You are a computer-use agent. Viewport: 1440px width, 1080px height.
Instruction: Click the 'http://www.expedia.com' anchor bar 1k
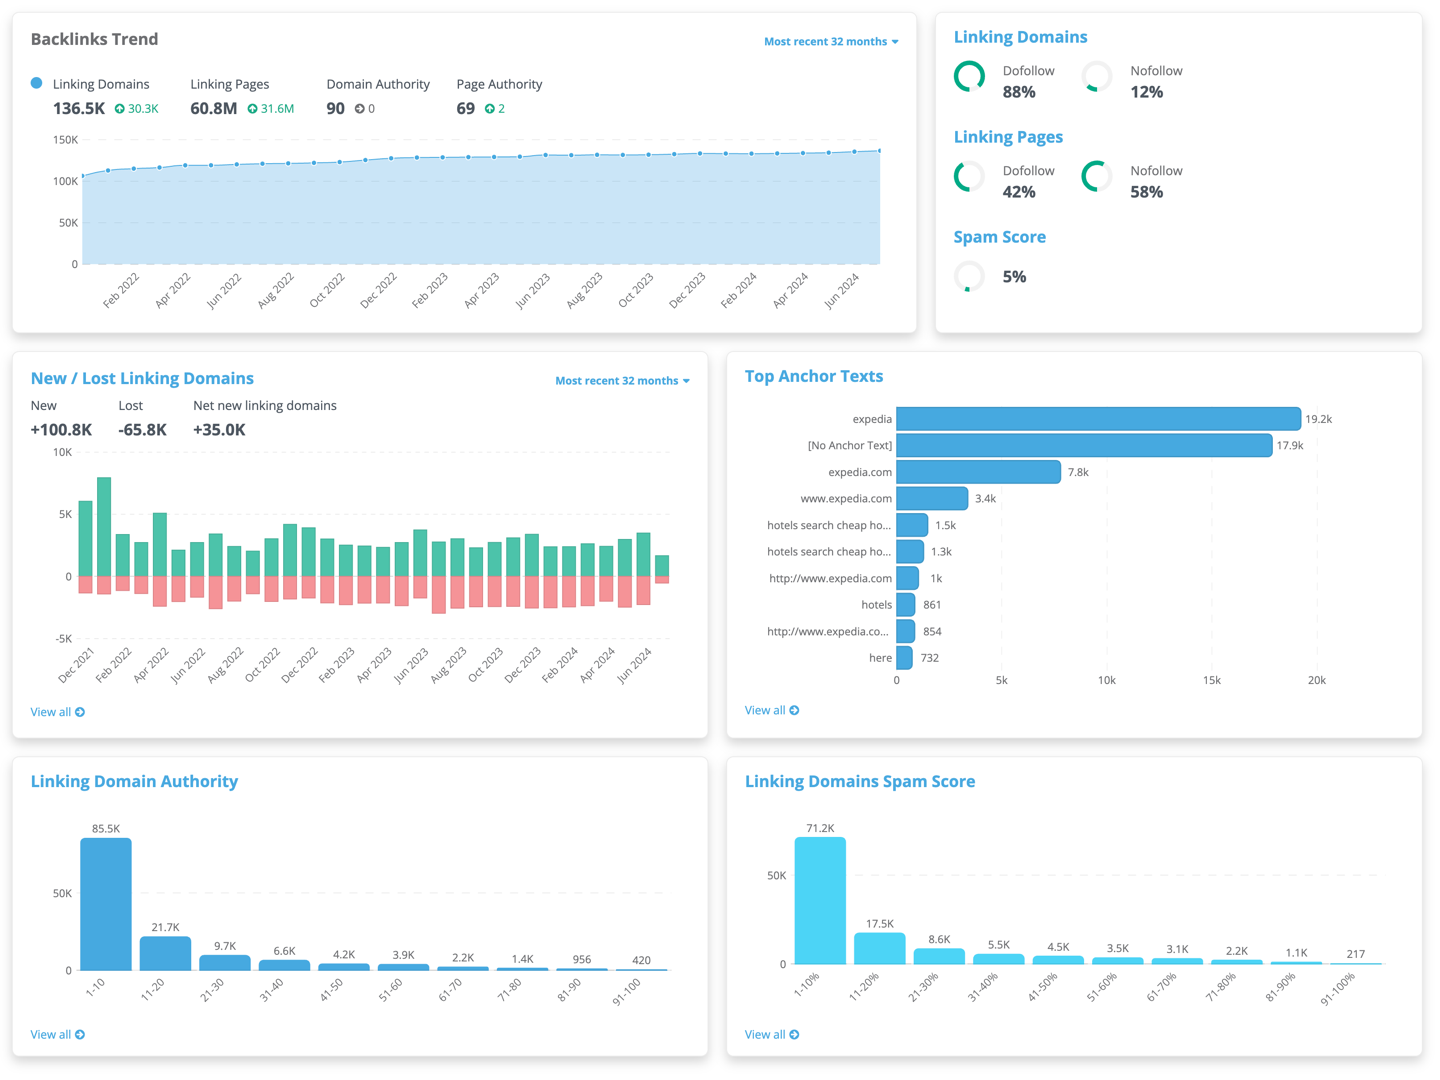[907, 578]
